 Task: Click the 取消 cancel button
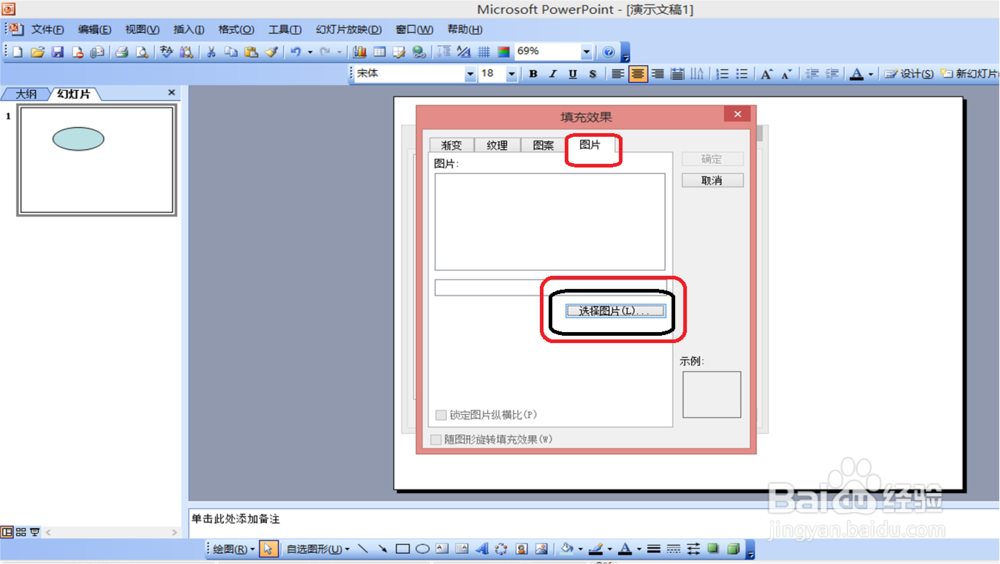click(x=712, y=181)
